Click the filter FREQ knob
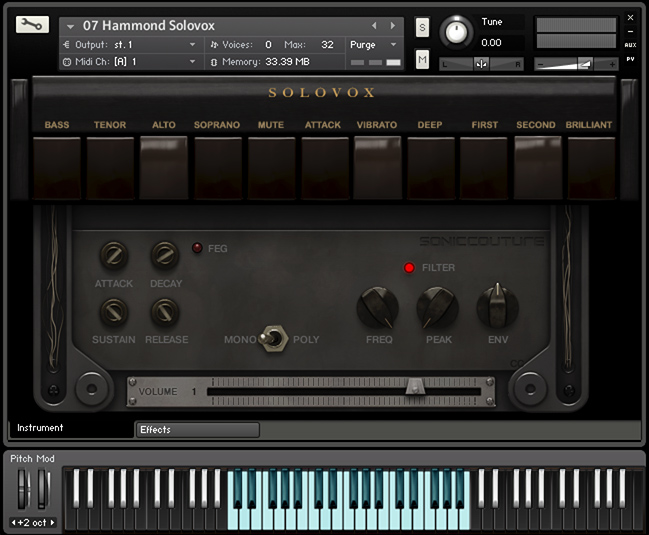Screen dimensions: 649x535 click(377, 308)
